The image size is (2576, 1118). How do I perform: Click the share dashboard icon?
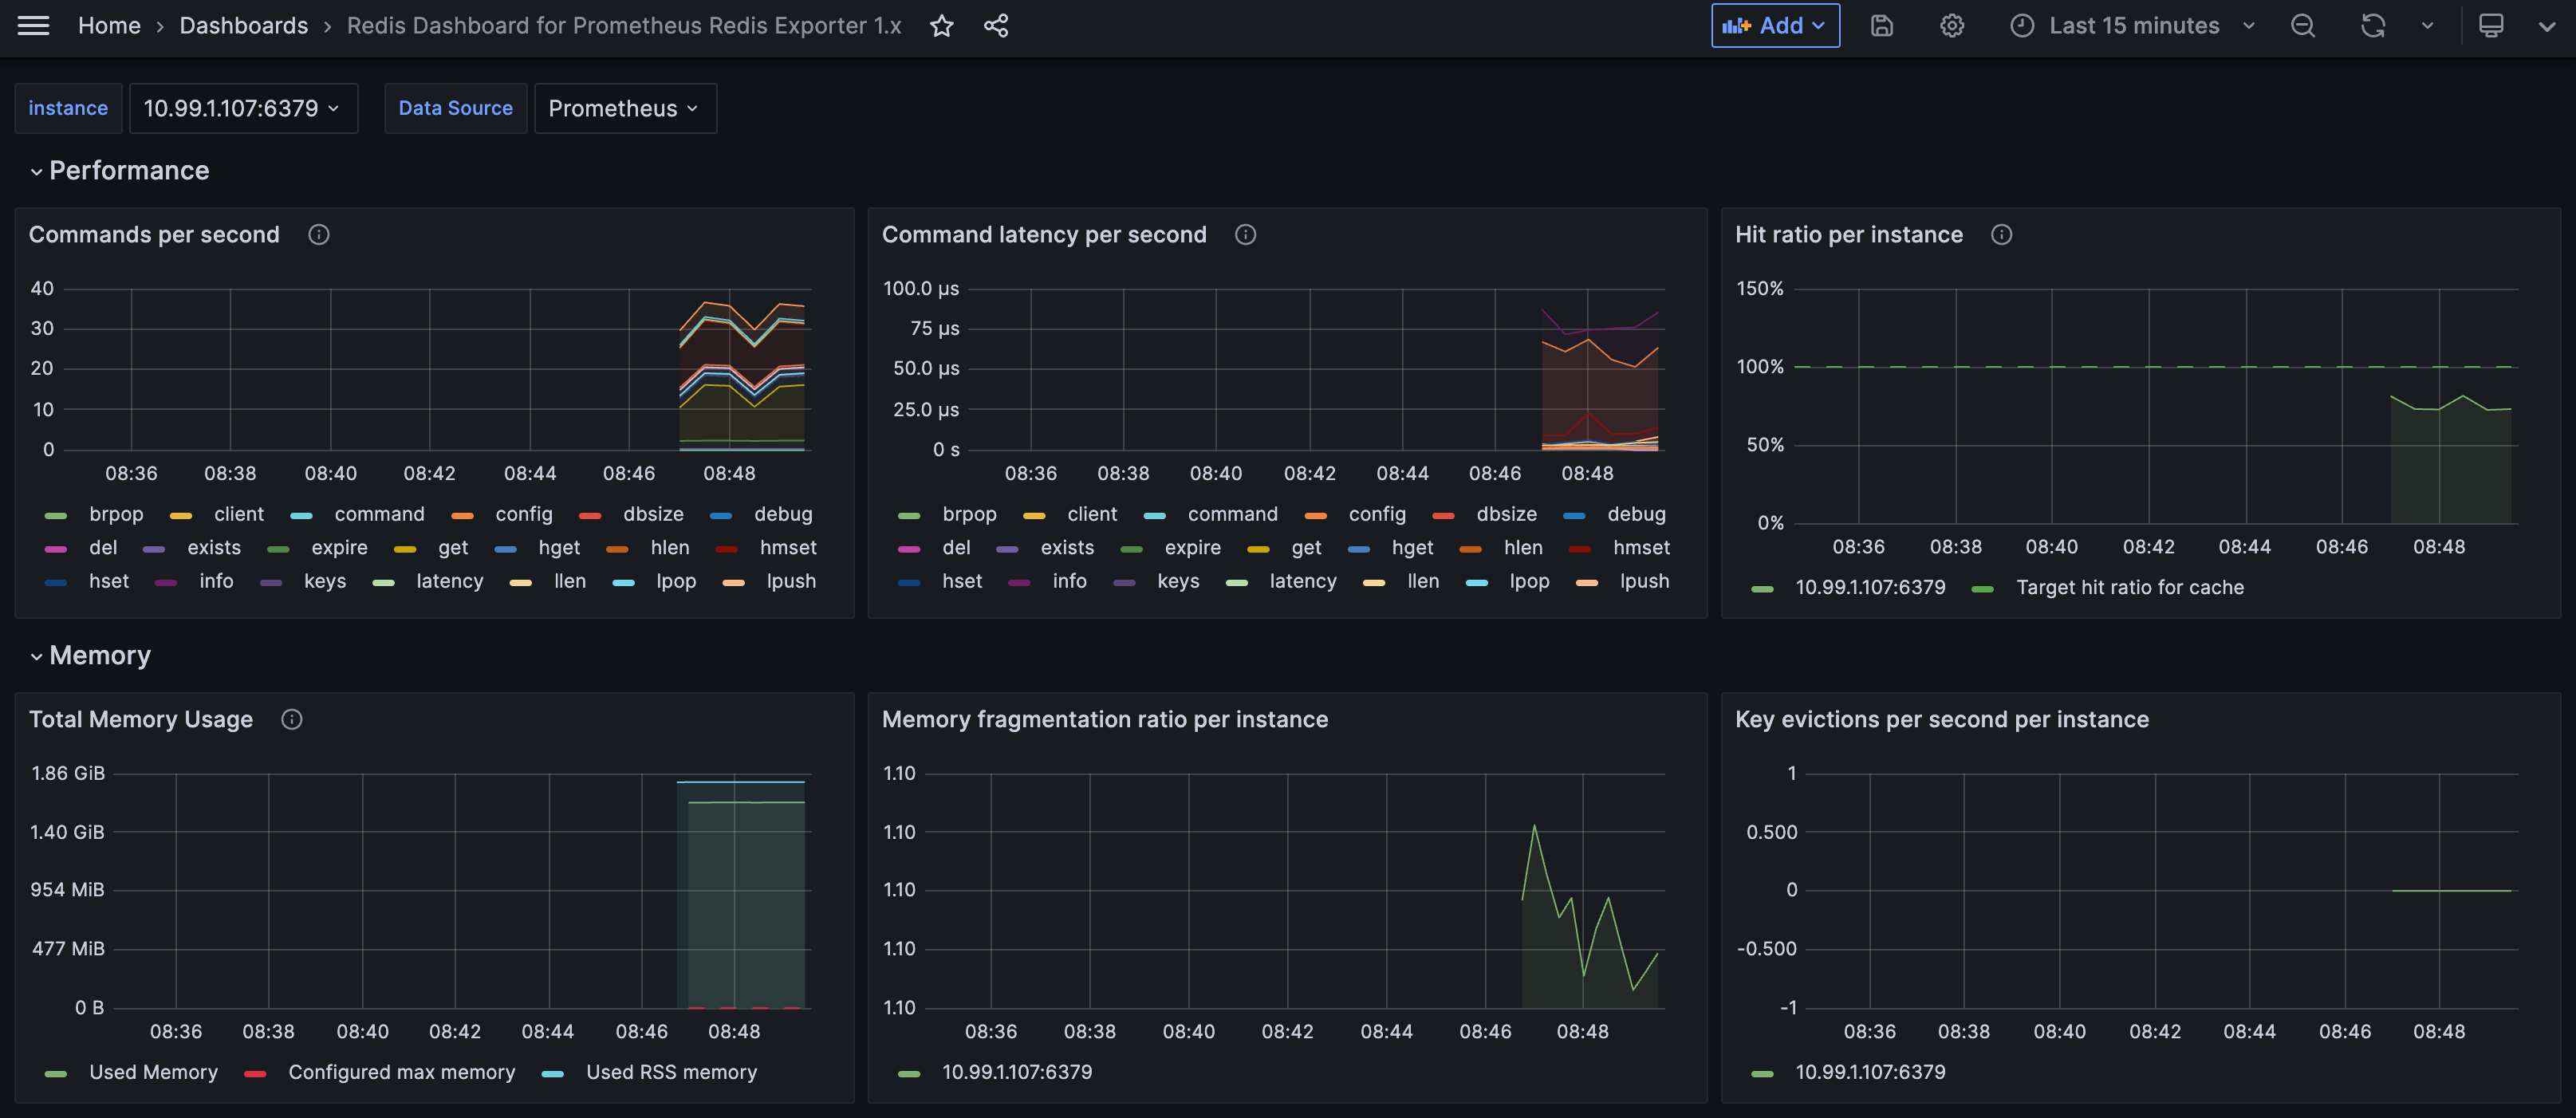click(995, 26)
